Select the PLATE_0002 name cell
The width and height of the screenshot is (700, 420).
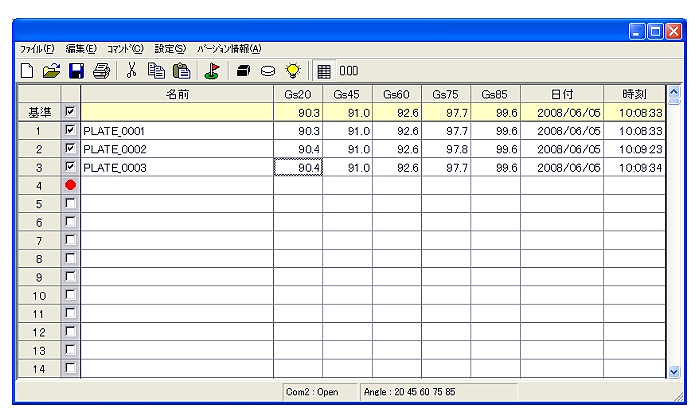(177, 148)
